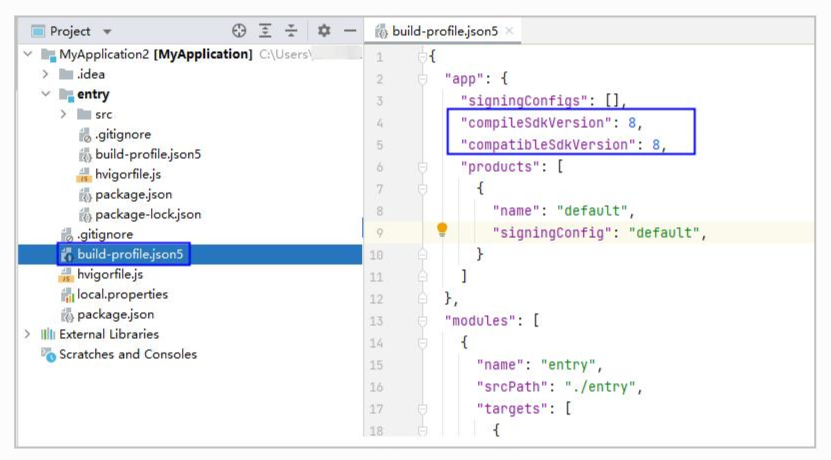Open package.json inside the entry module

click(x=134, y=194)
